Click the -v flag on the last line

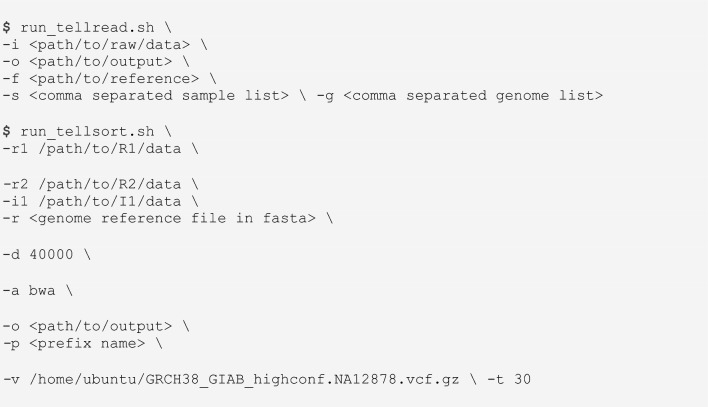tap(11, 379)
